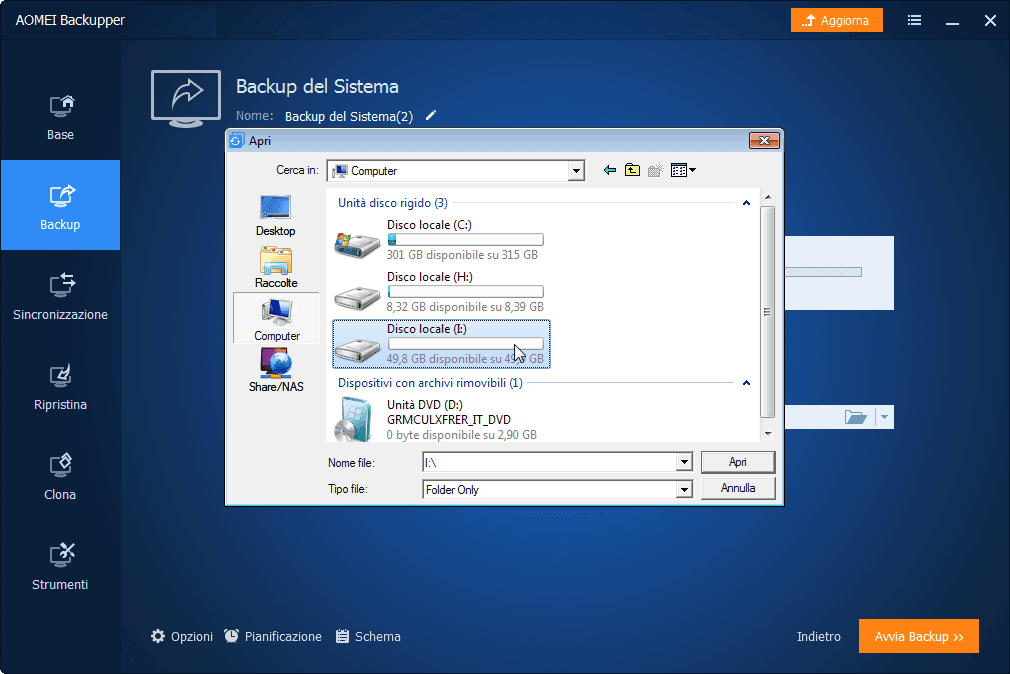Close the Apri dialog
This screenshot has width=1010, height=674.
[x=764, y=140]
